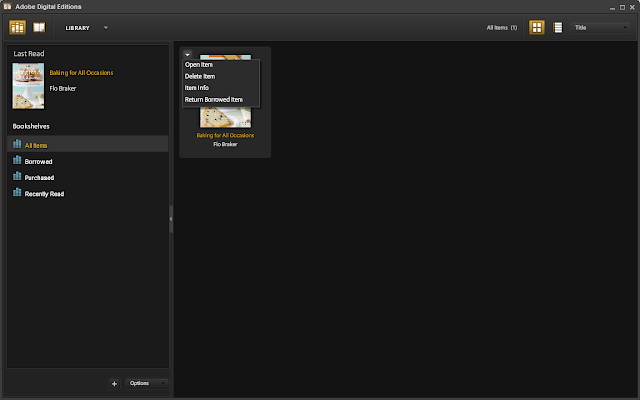Viewport: 640px width, 400px height.
Task: Click the book item menu arrow
Action: pos(187,54)
